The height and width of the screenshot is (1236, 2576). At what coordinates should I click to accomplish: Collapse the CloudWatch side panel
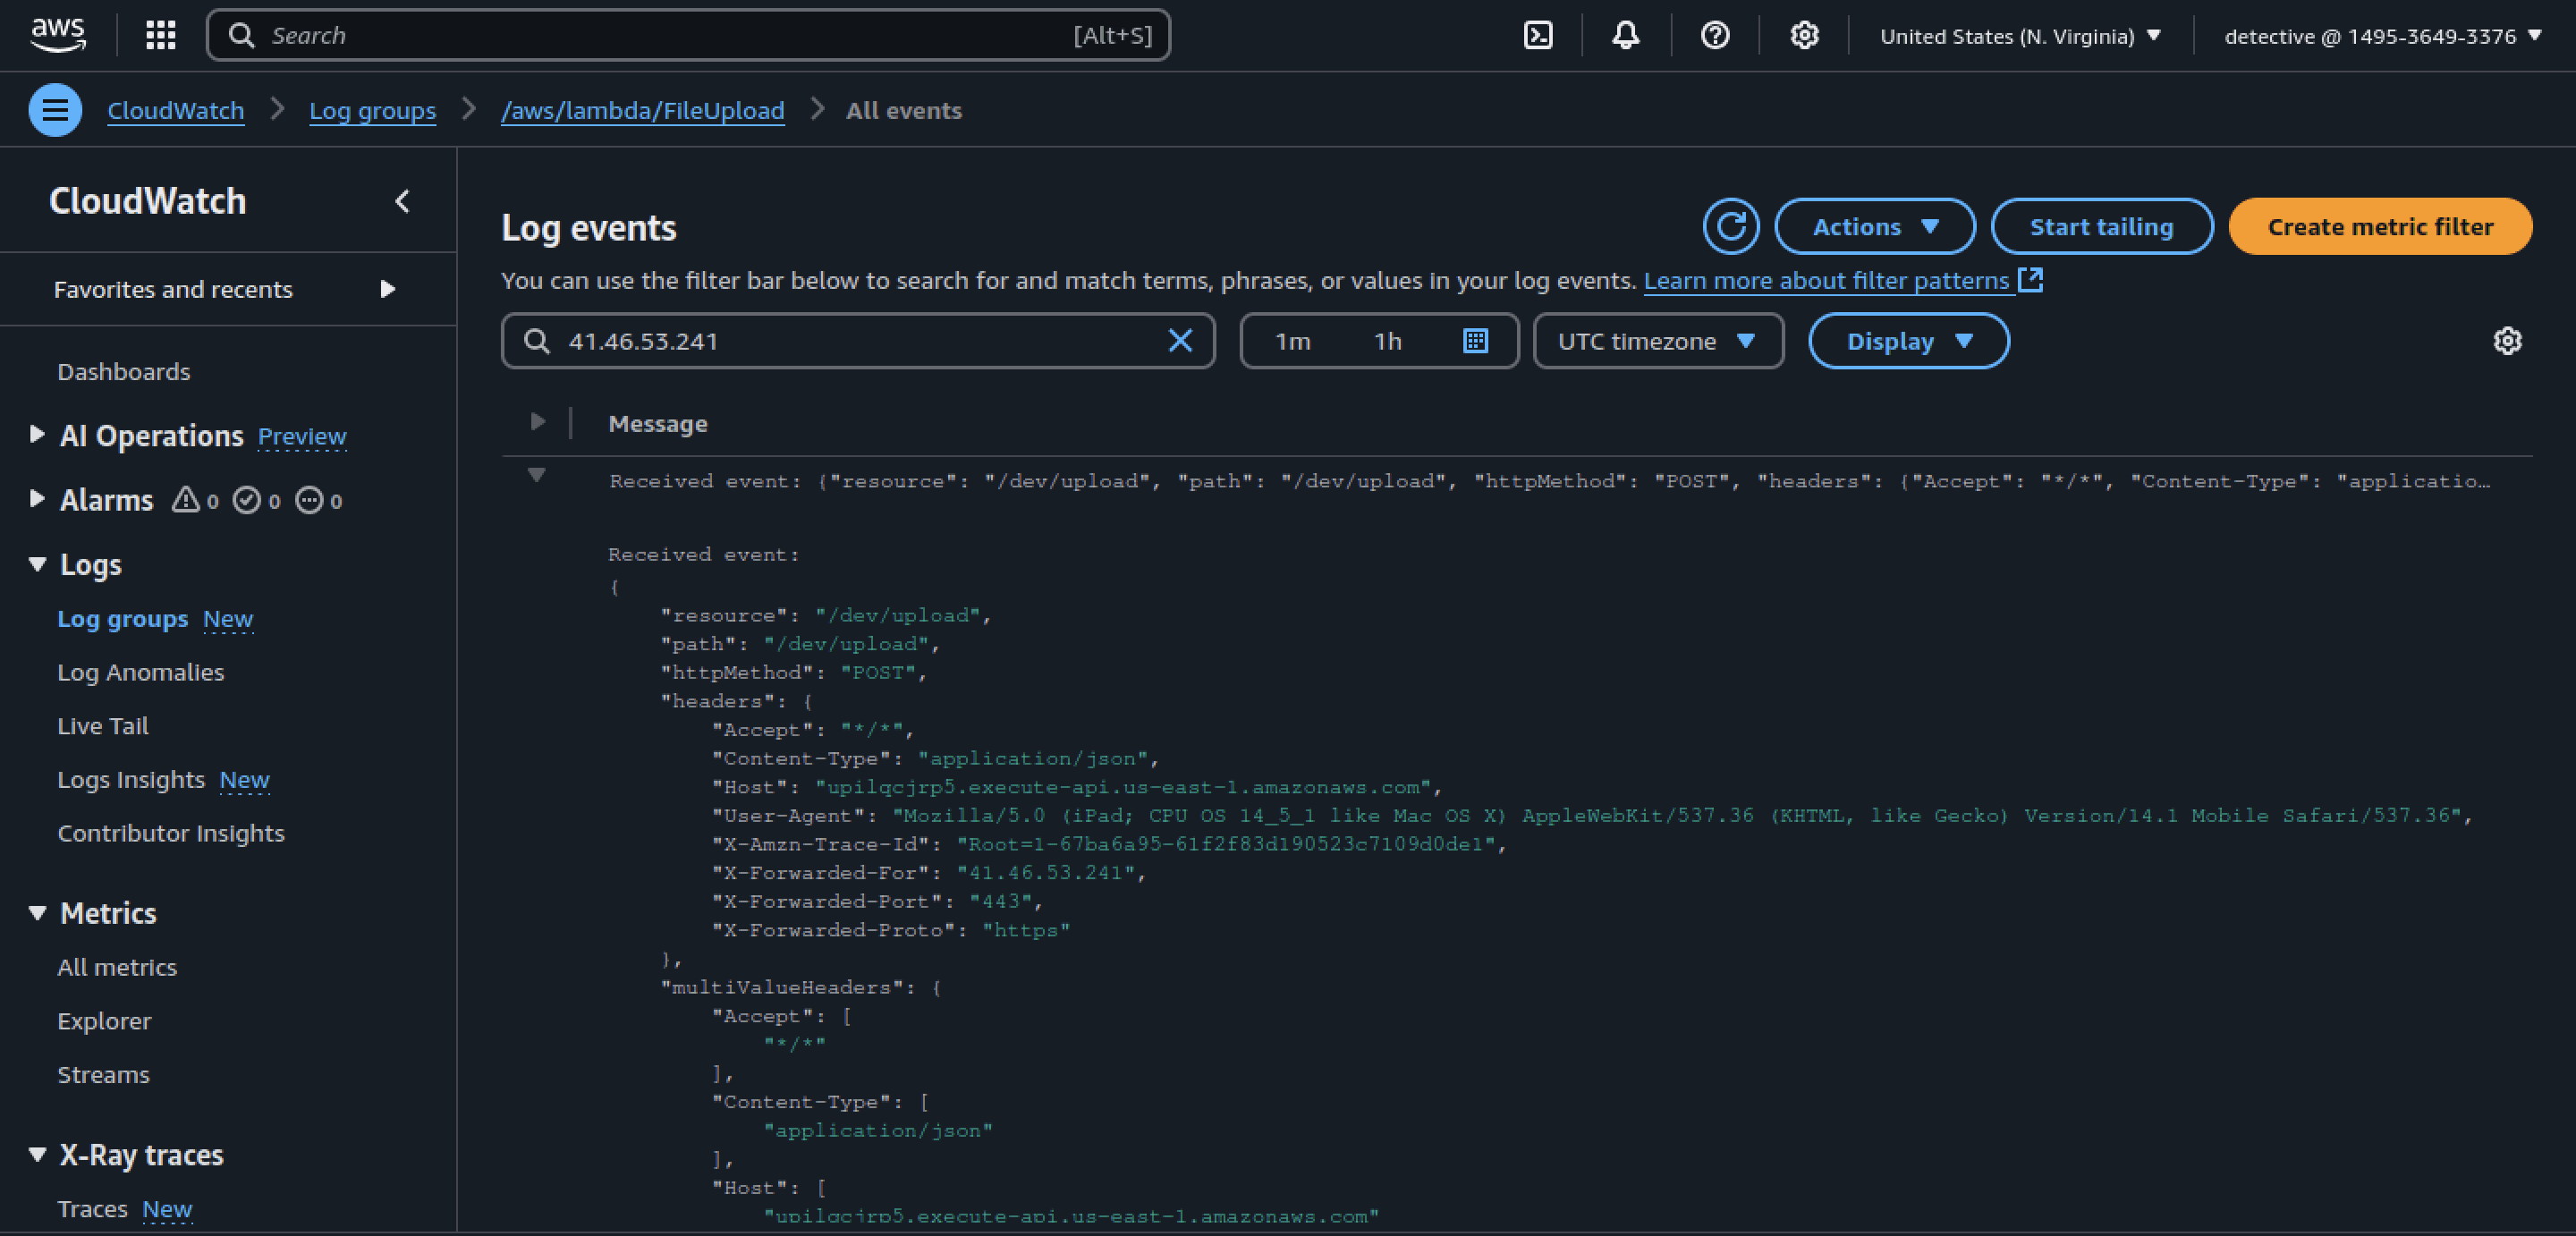pos(402,201)
